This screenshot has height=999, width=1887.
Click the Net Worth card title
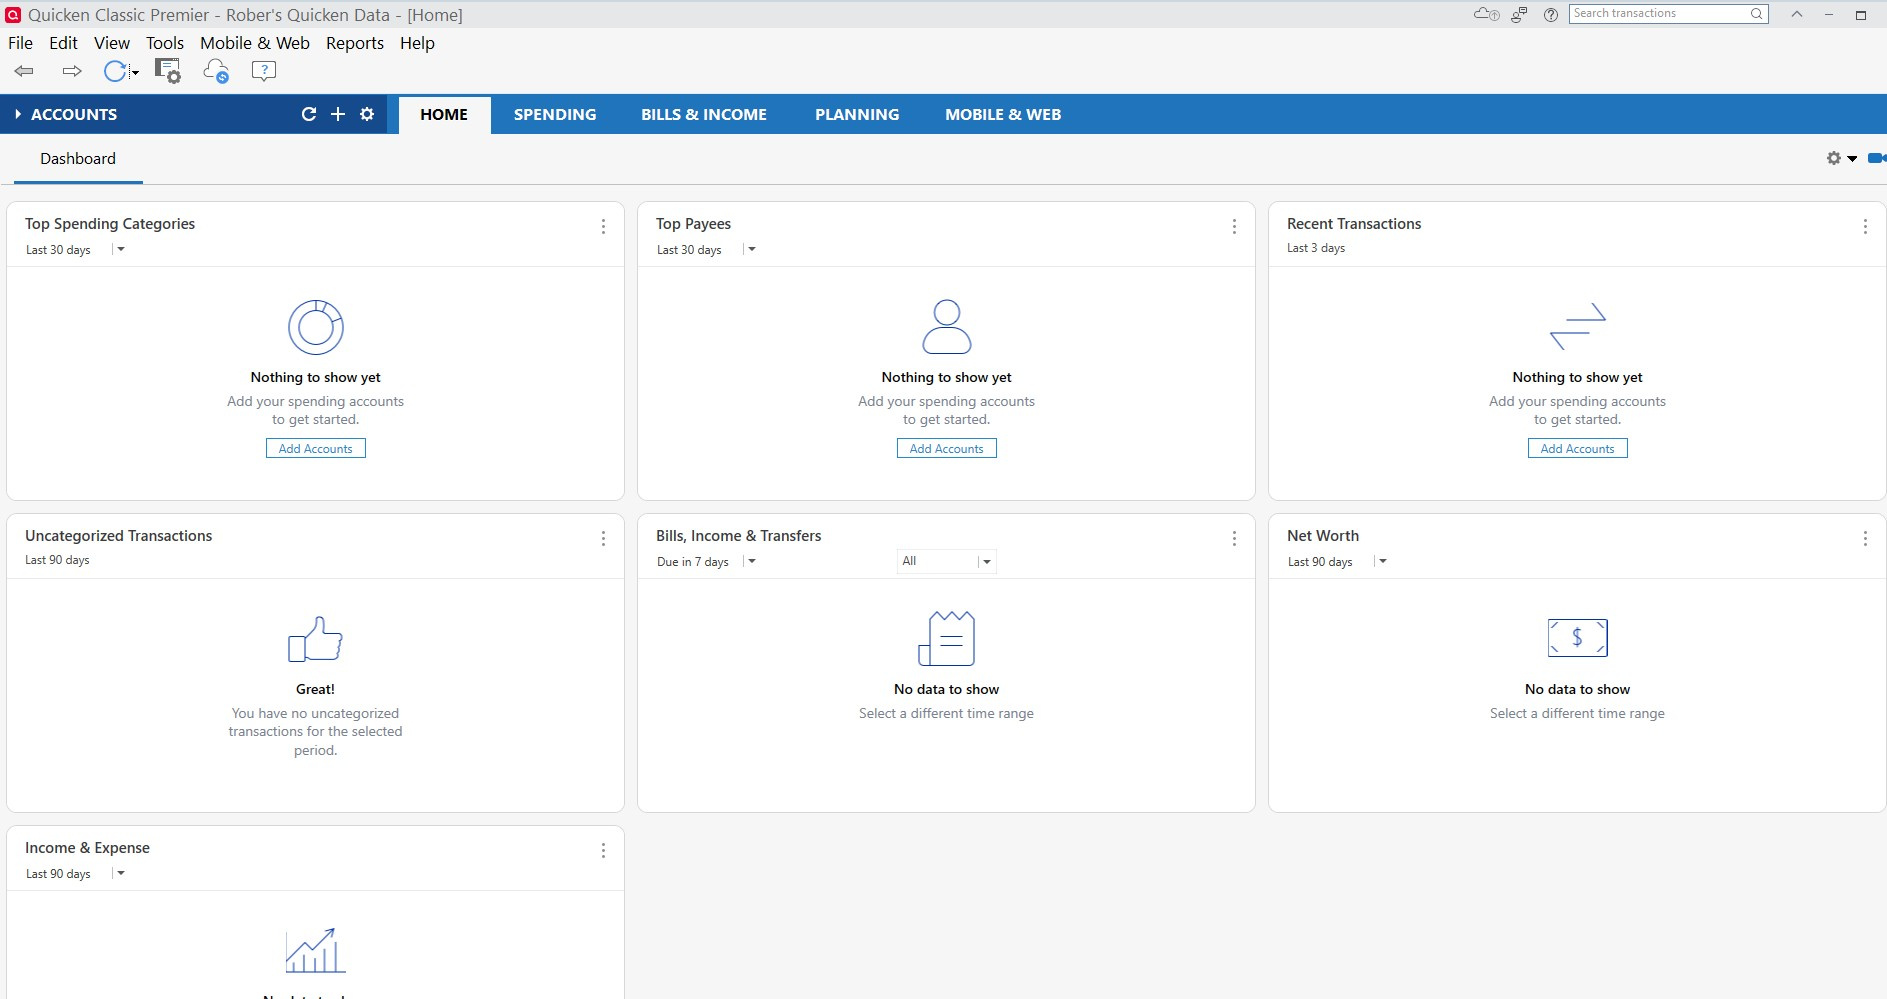1323,536
